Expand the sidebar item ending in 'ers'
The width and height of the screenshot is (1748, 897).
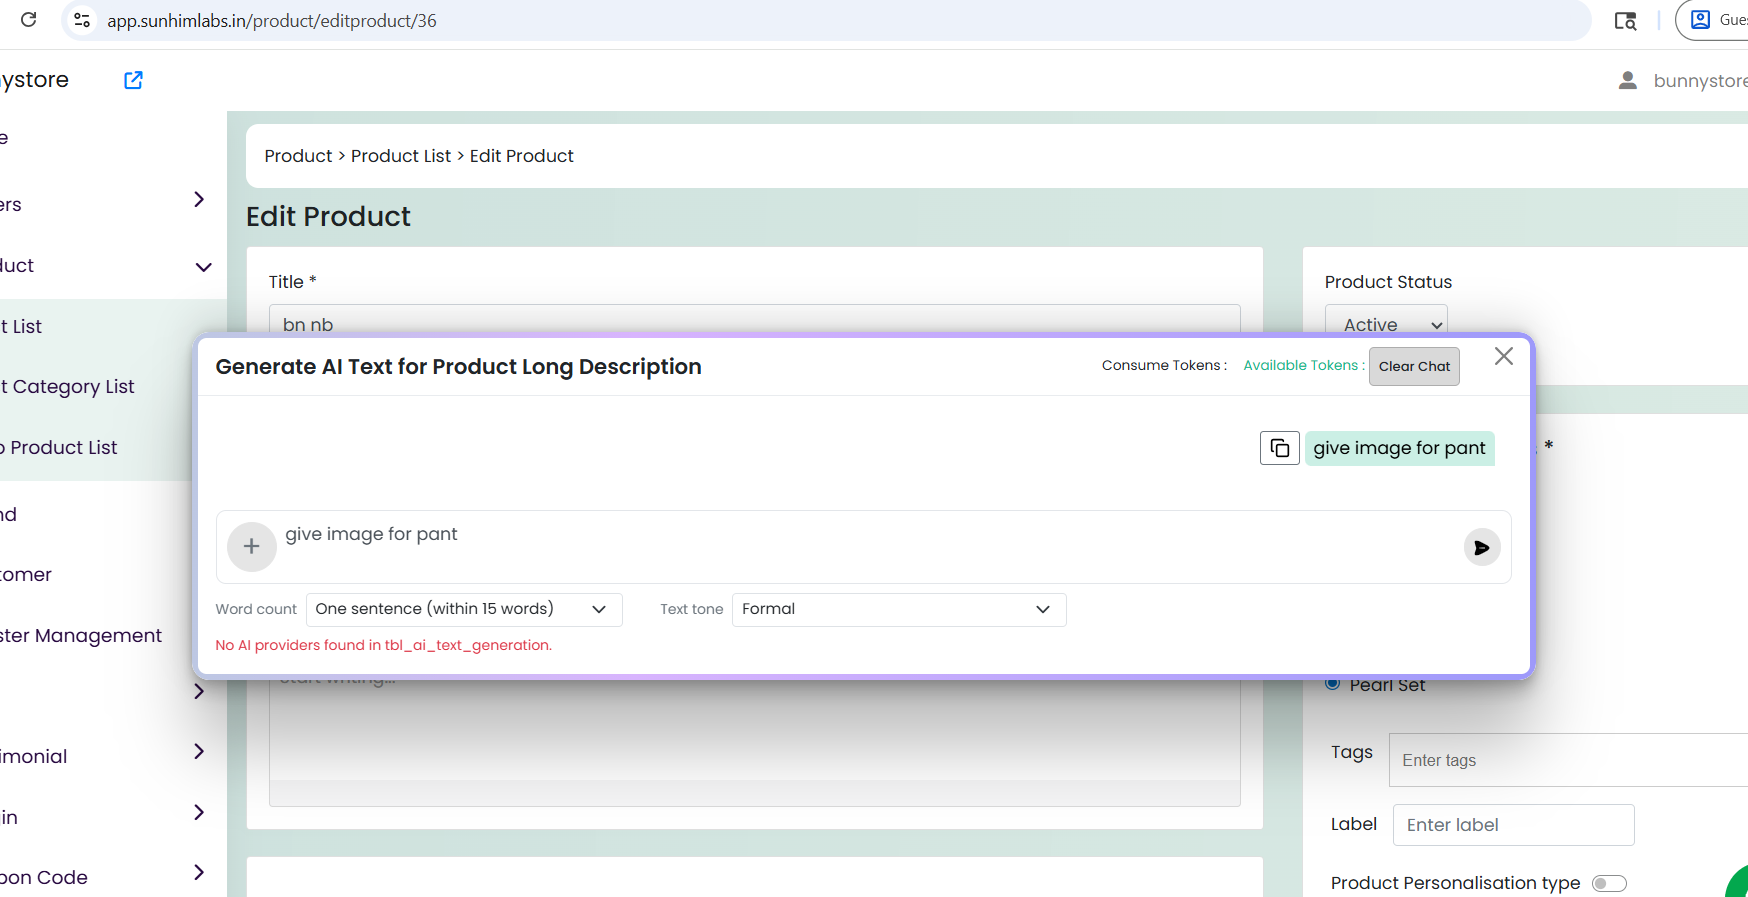pyautogui.click(x=199, y=199)
